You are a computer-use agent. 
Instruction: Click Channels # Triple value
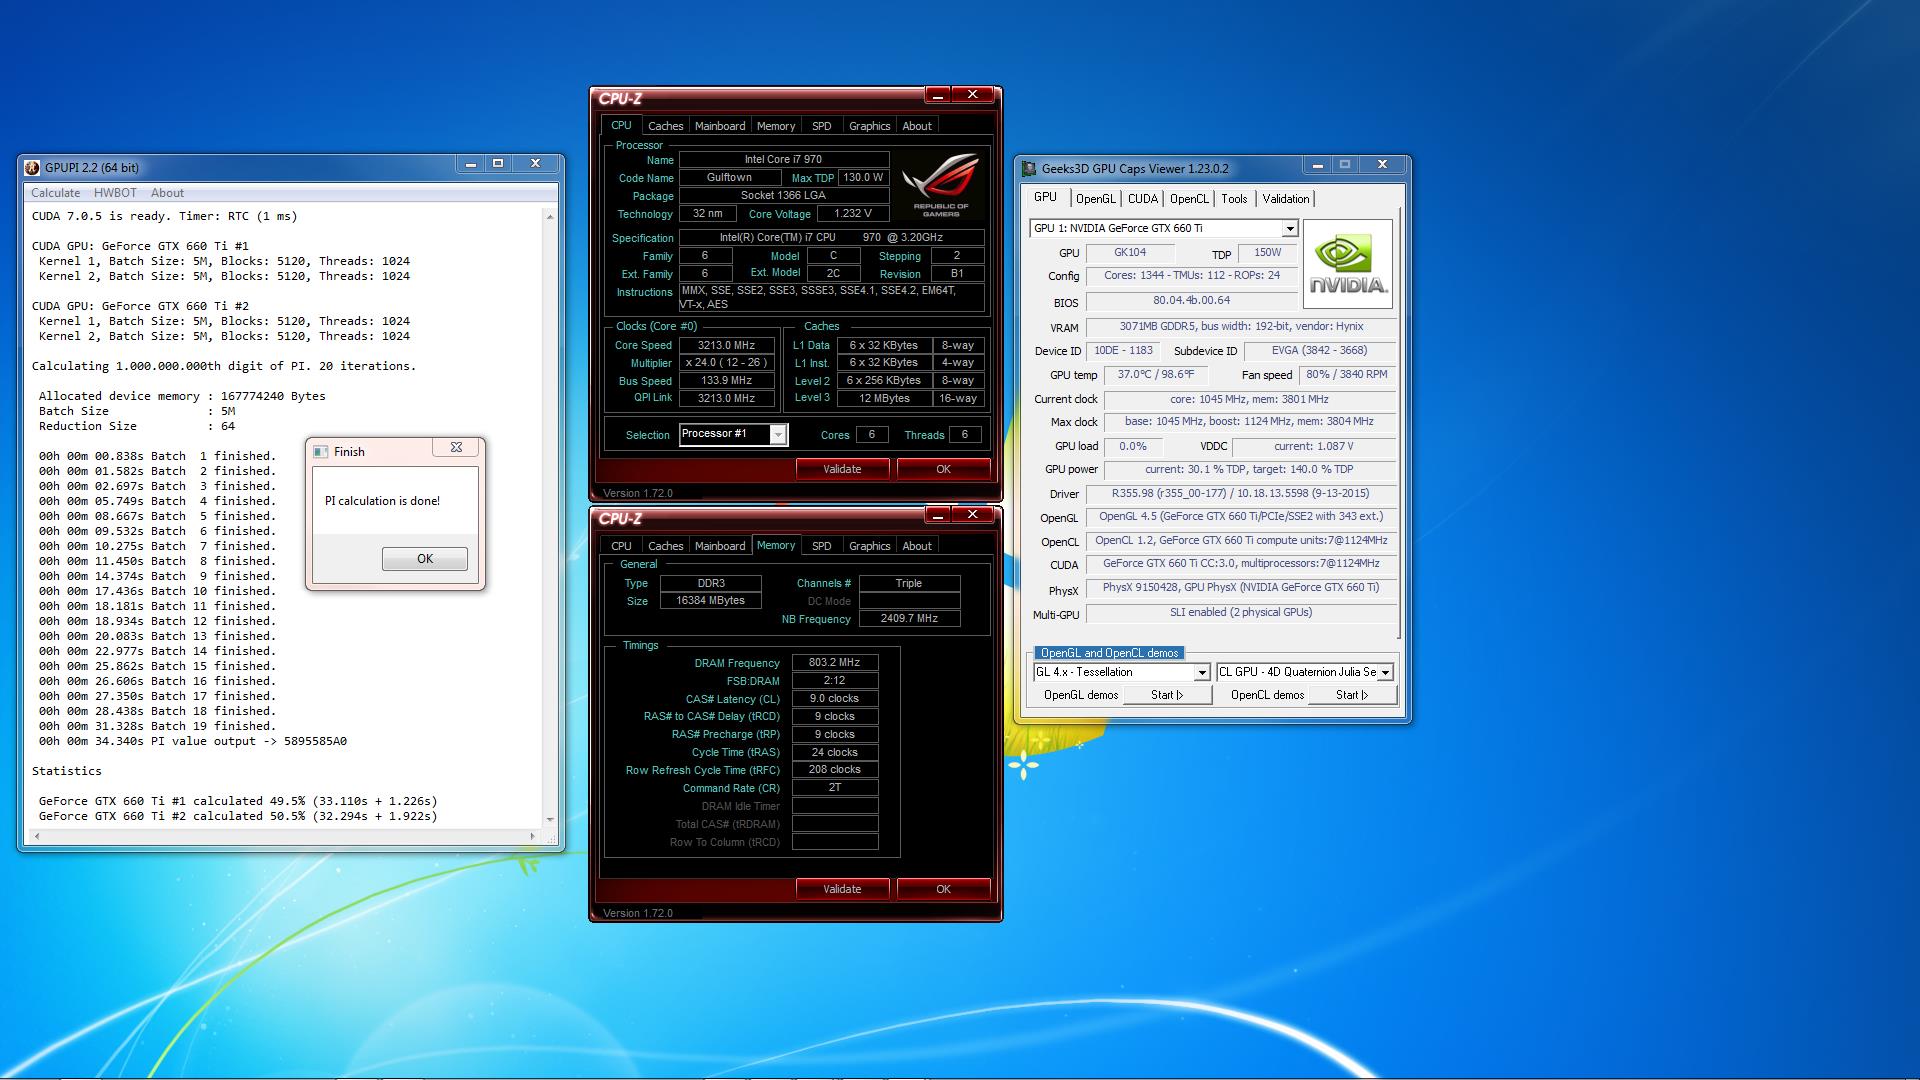909,583
